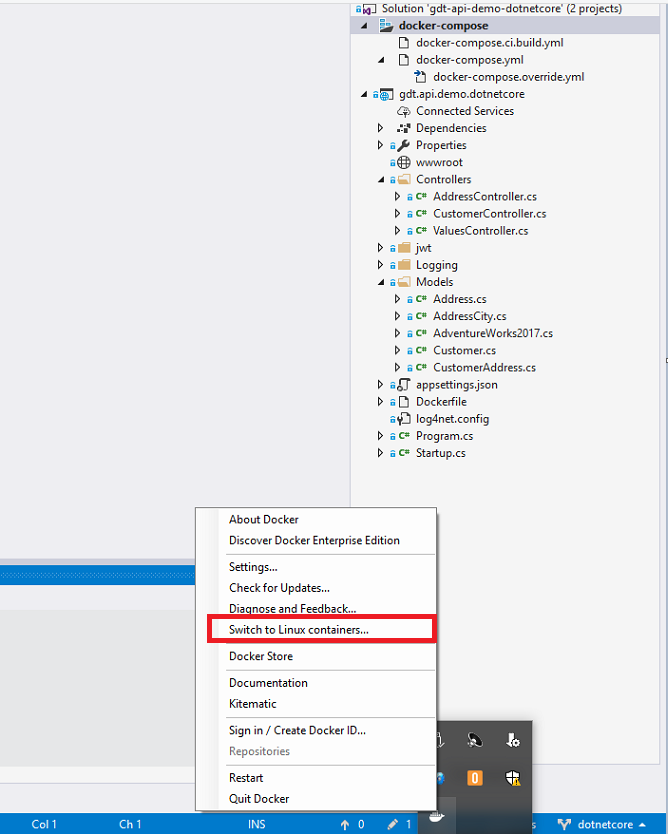Viewport: 668px width, 834px height.
Task: Collapse the Models folder node
Action: tap(381, 282)
